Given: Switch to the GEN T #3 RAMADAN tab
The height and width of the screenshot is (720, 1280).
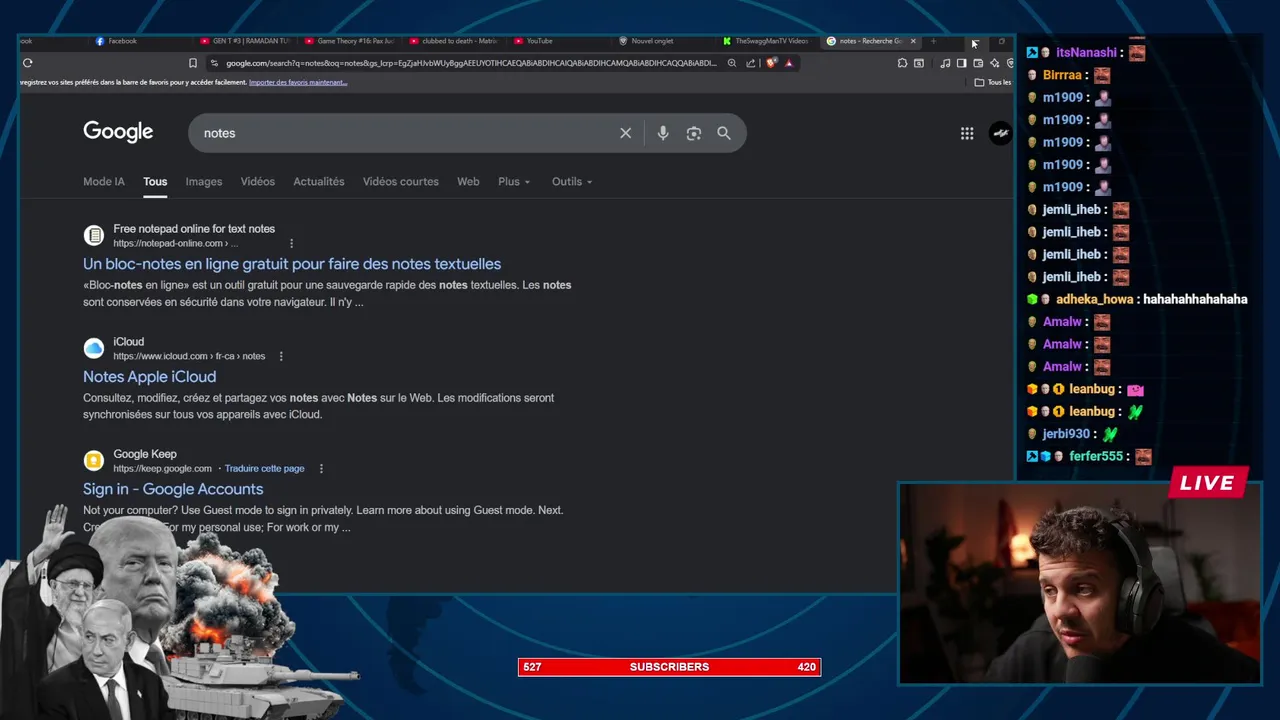Looking at the screenshot, I should pyautogui.click(x=244, y=41).
